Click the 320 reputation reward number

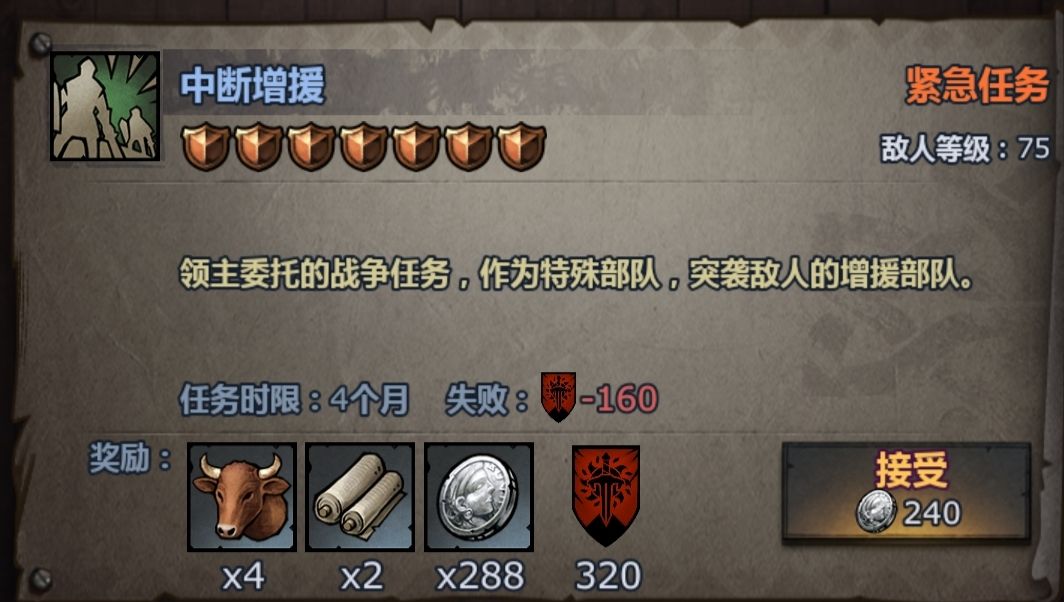608,576
